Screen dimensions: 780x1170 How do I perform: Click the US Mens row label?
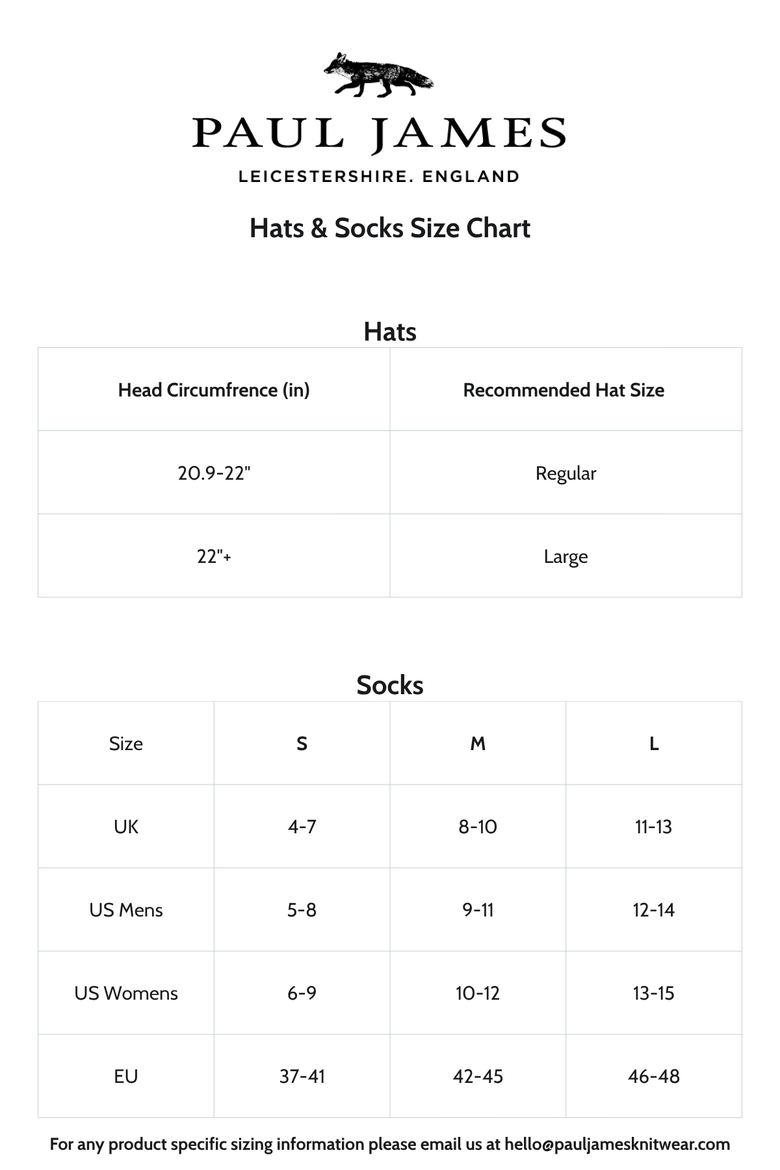pyautogui.click(x=126, y=910)
